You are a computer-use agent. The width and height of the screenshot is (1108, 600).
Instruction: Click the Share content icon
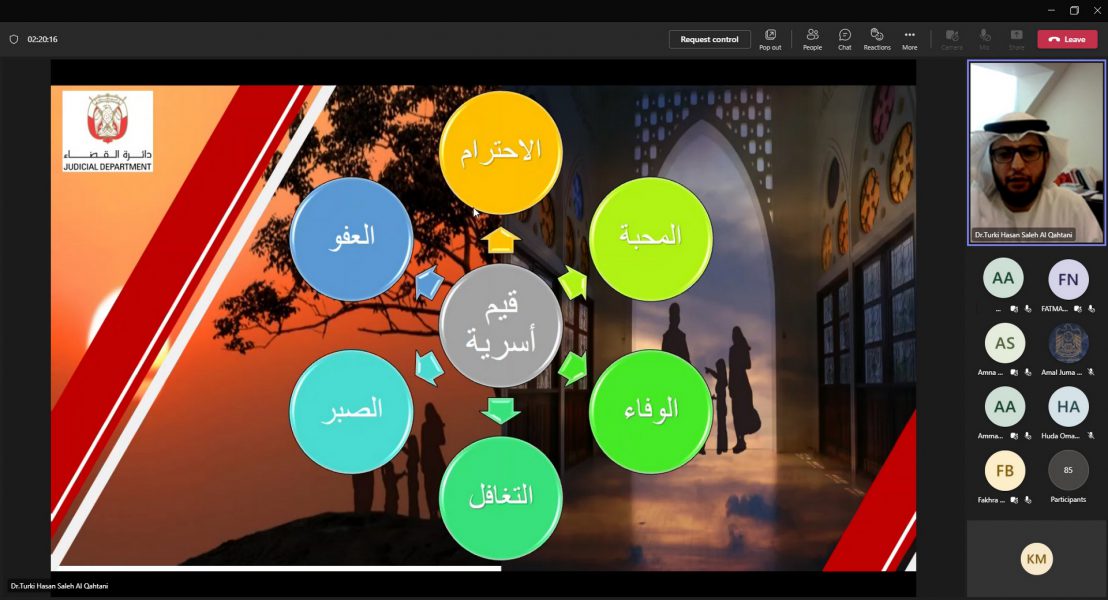1015,38
